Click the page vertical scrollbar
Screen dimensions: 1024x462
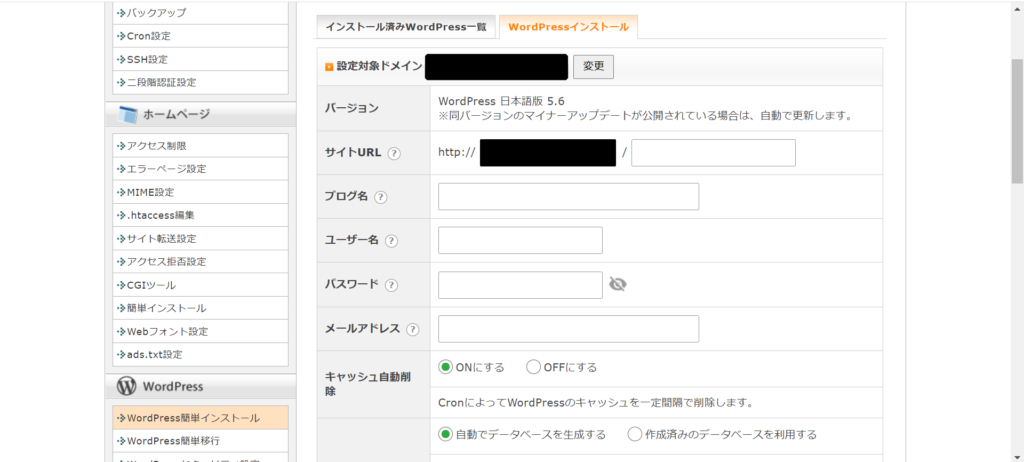click(1017, 121)
